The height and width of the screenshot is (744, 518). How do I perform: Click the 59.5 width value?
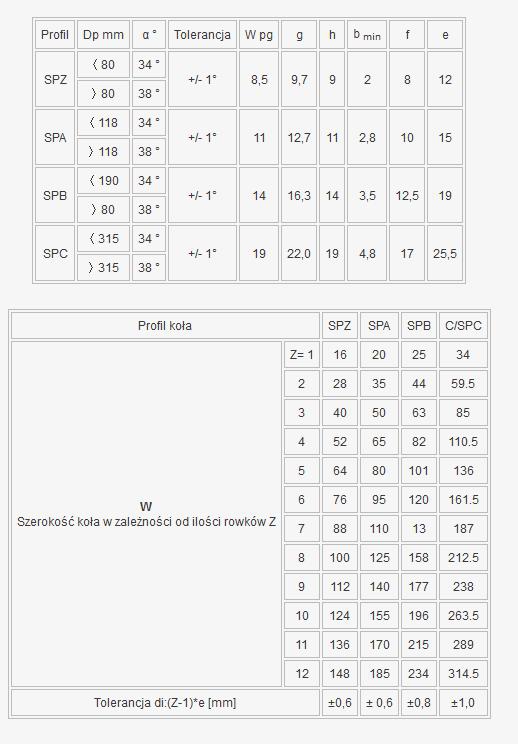click(x=463, y=383)
